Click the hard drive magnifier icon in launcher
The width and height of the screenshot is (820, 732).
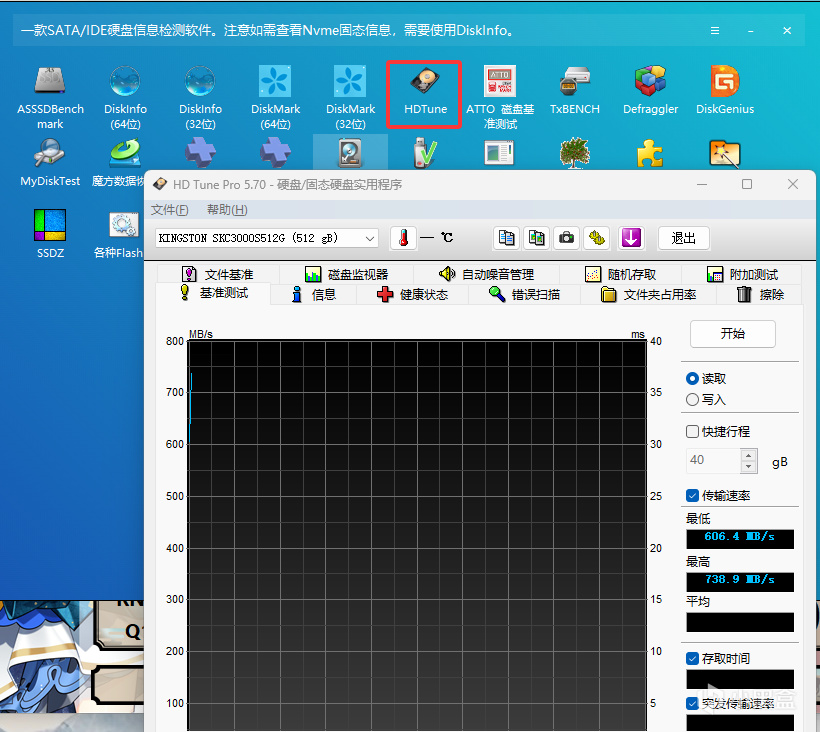(x=350, y=153)
